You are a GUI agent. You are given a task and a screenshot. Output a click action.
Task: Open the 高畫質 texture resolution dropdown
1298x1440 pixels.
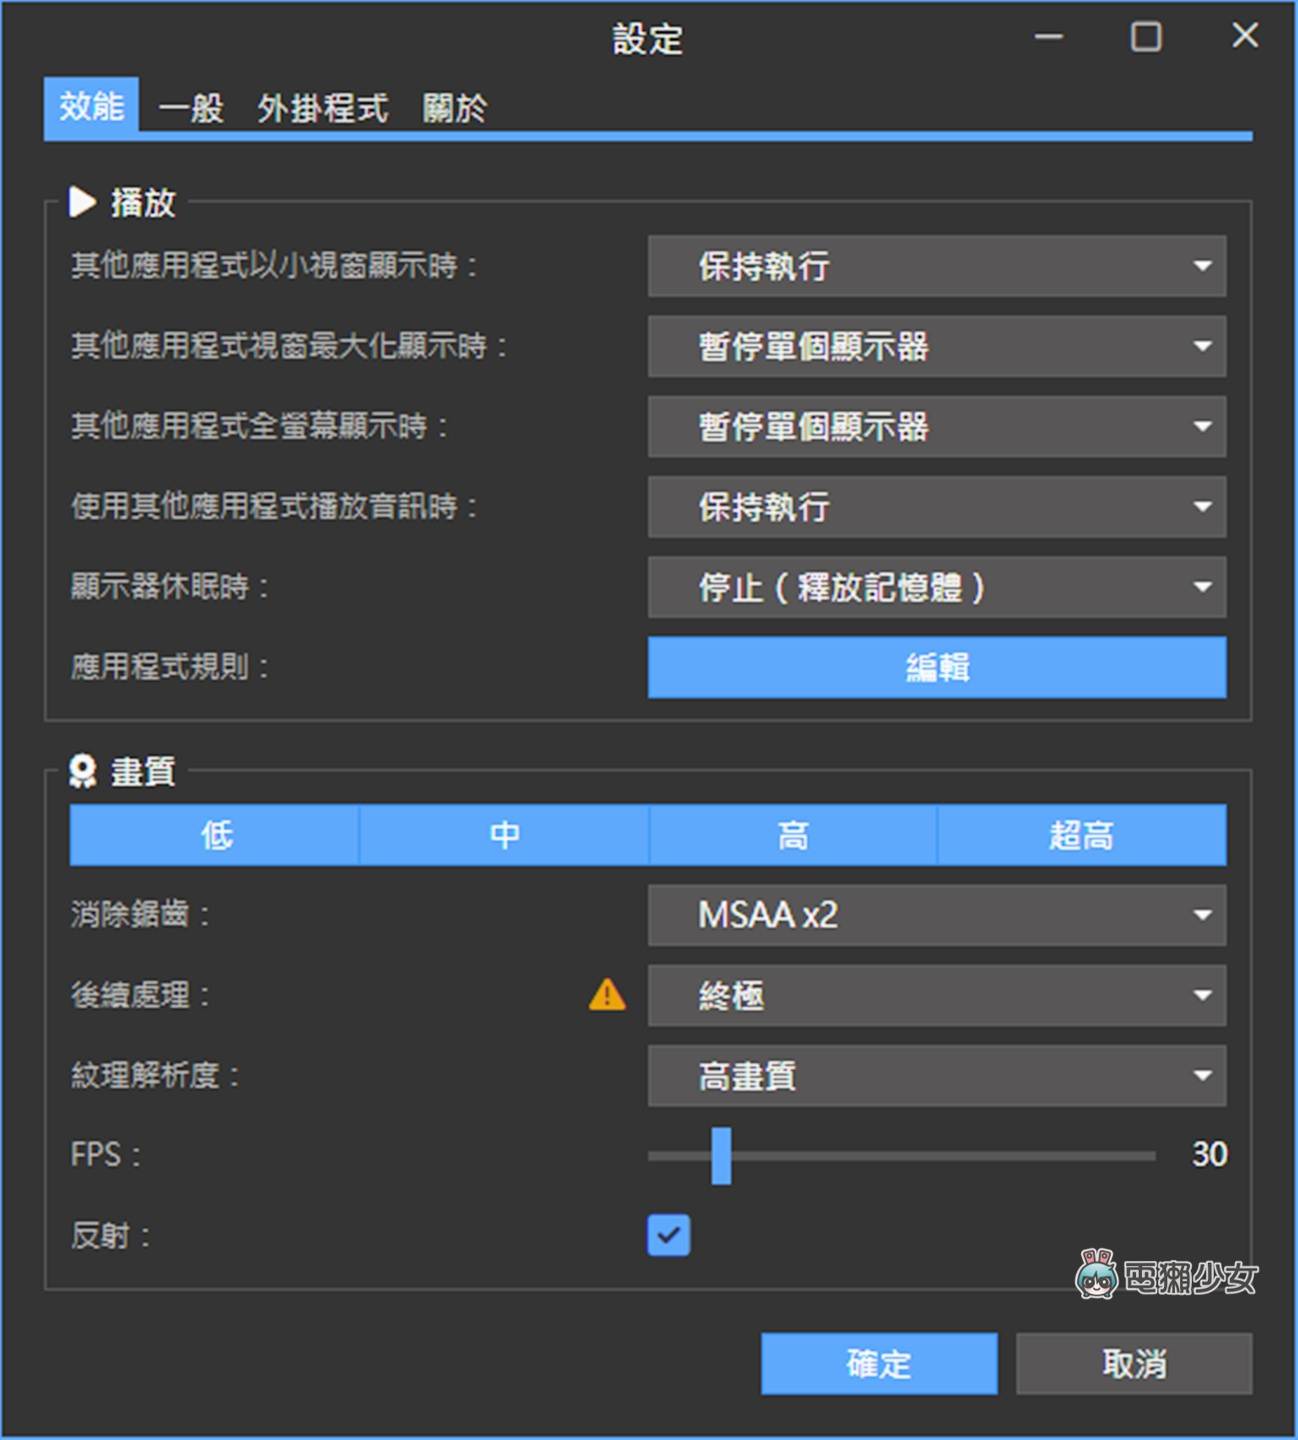click(x=937, y=1076)
